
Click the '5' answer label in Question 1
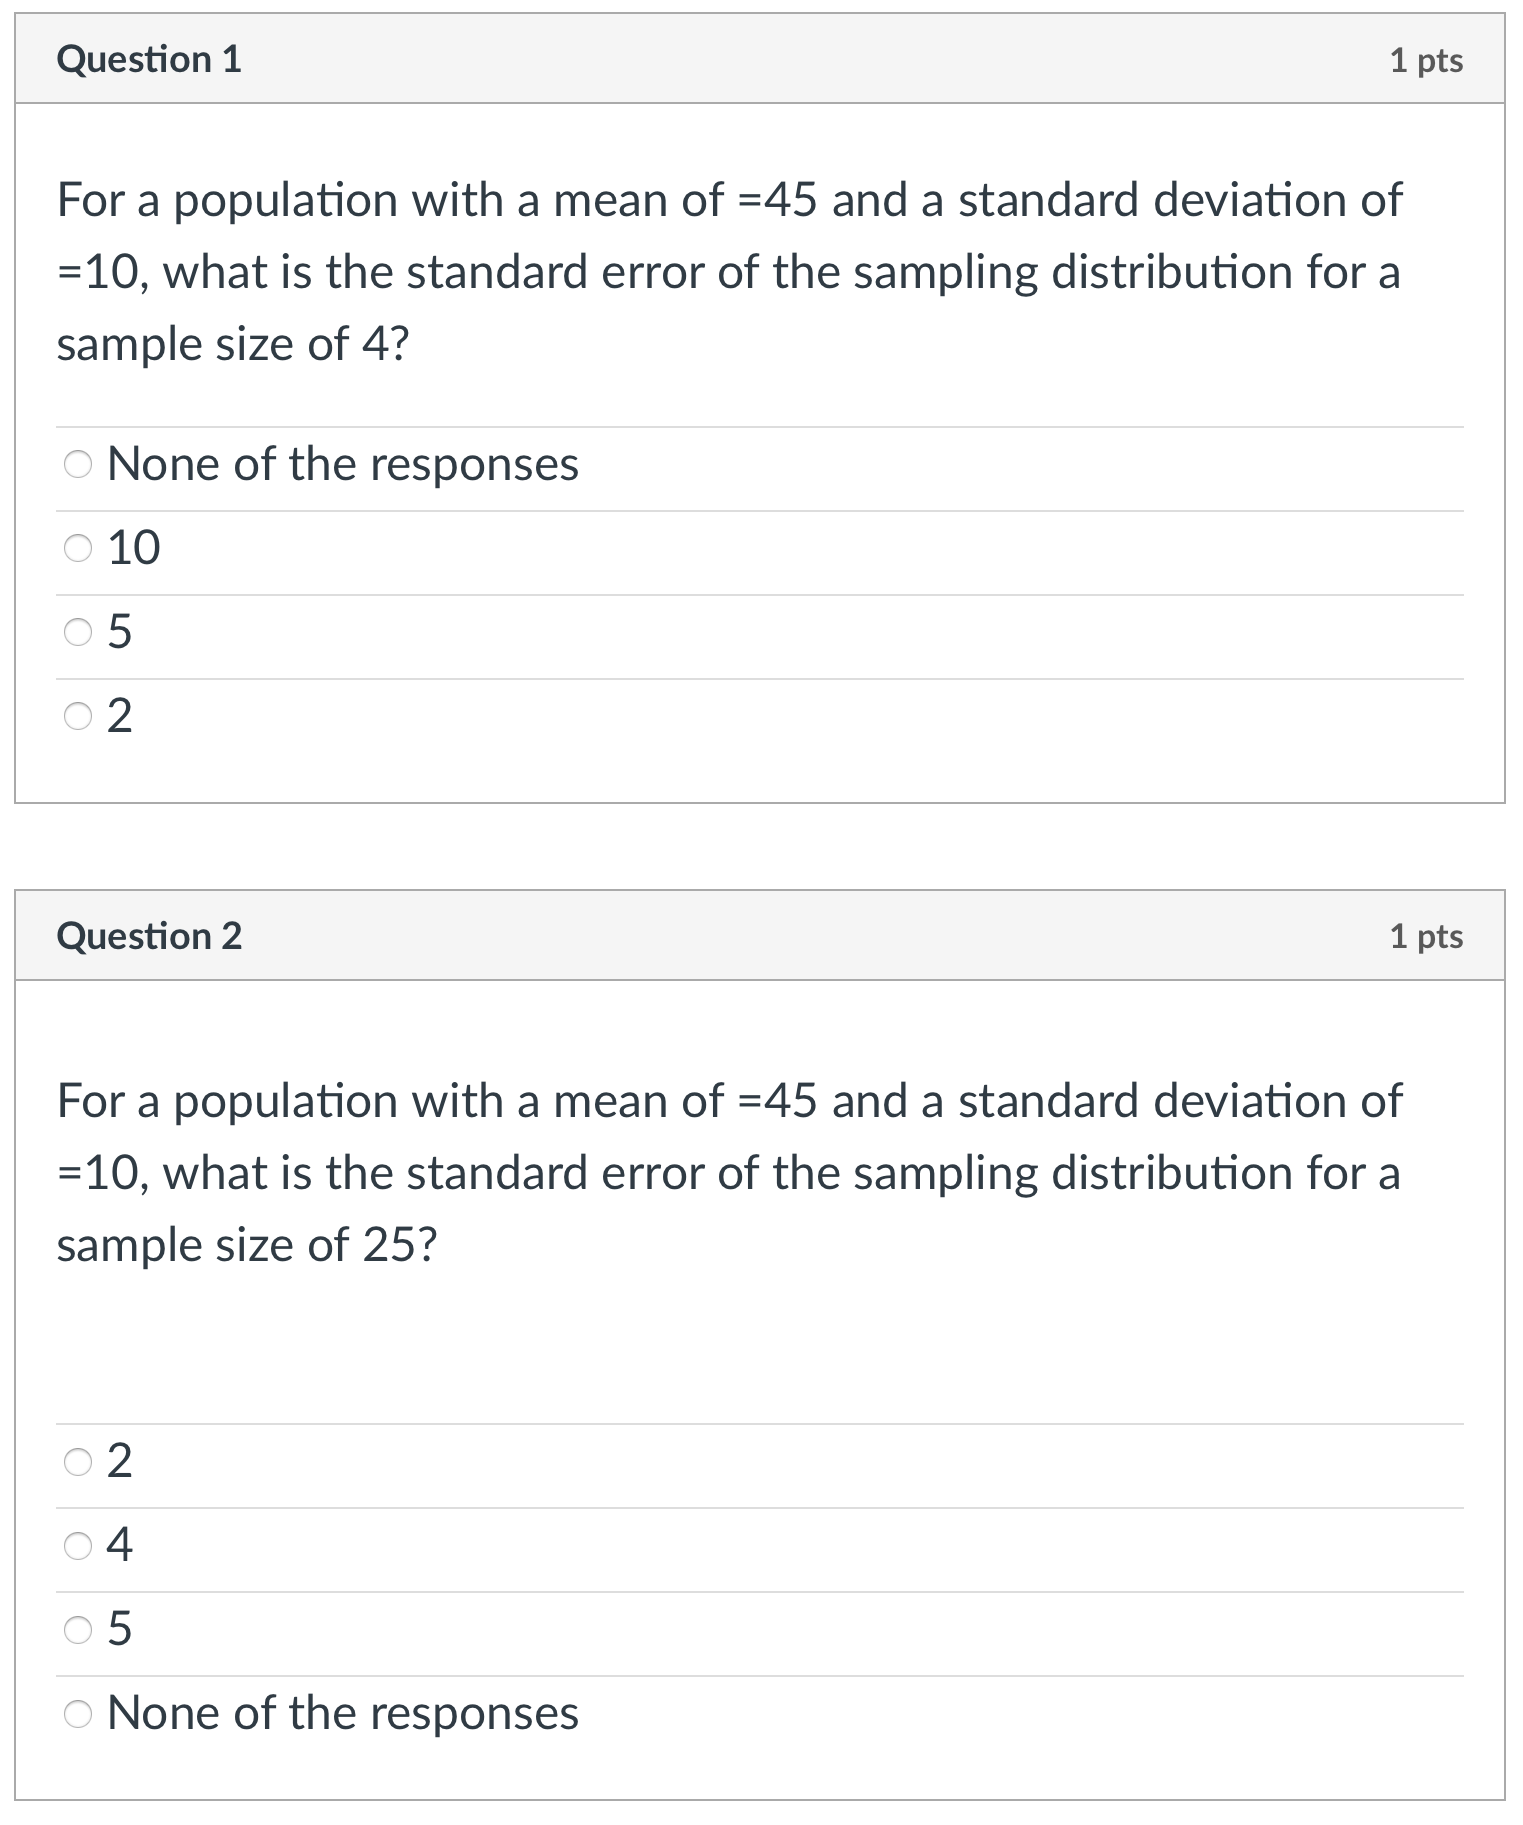pyautogui.click(x=122, y=631)
